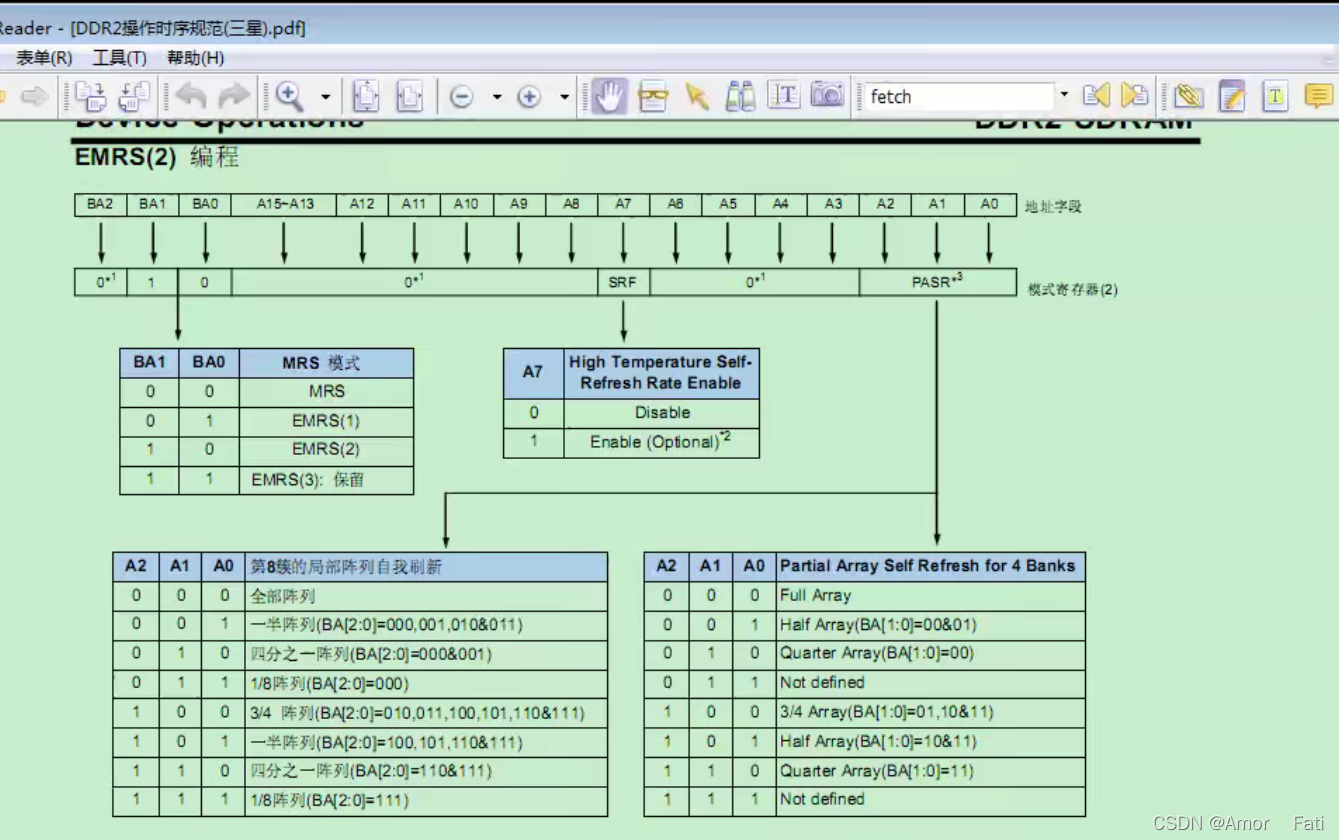This screenshot has height=840, width=1339.
Task: Select the arrow annotation selection tool
Action: click(697, 96)
